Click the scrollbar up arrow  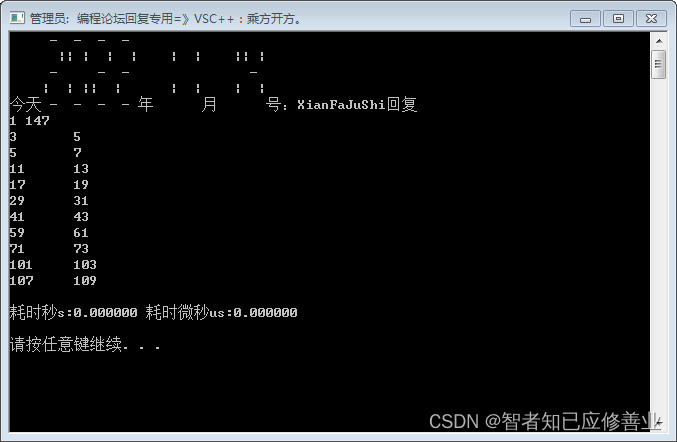point(659,41)
